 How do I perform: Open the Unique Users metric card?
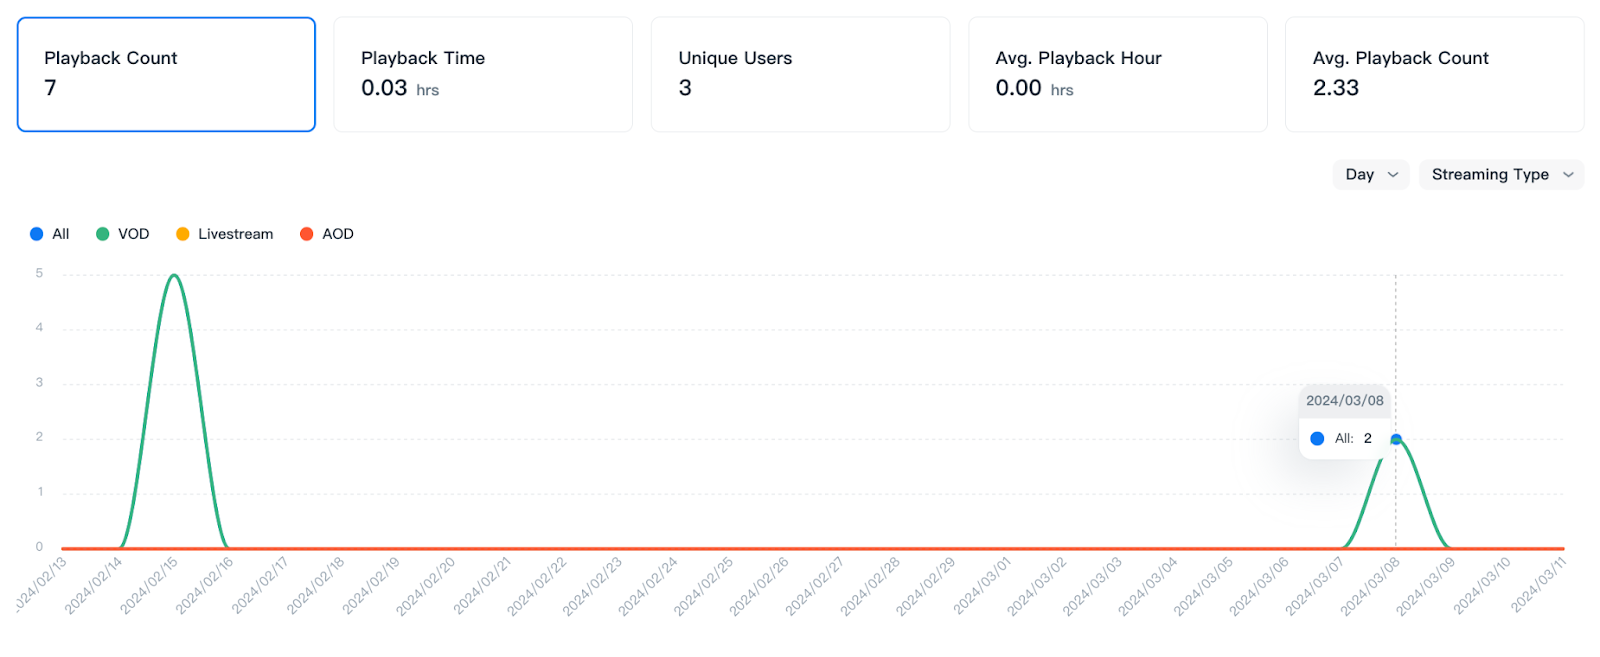click(x=799, y=74)
